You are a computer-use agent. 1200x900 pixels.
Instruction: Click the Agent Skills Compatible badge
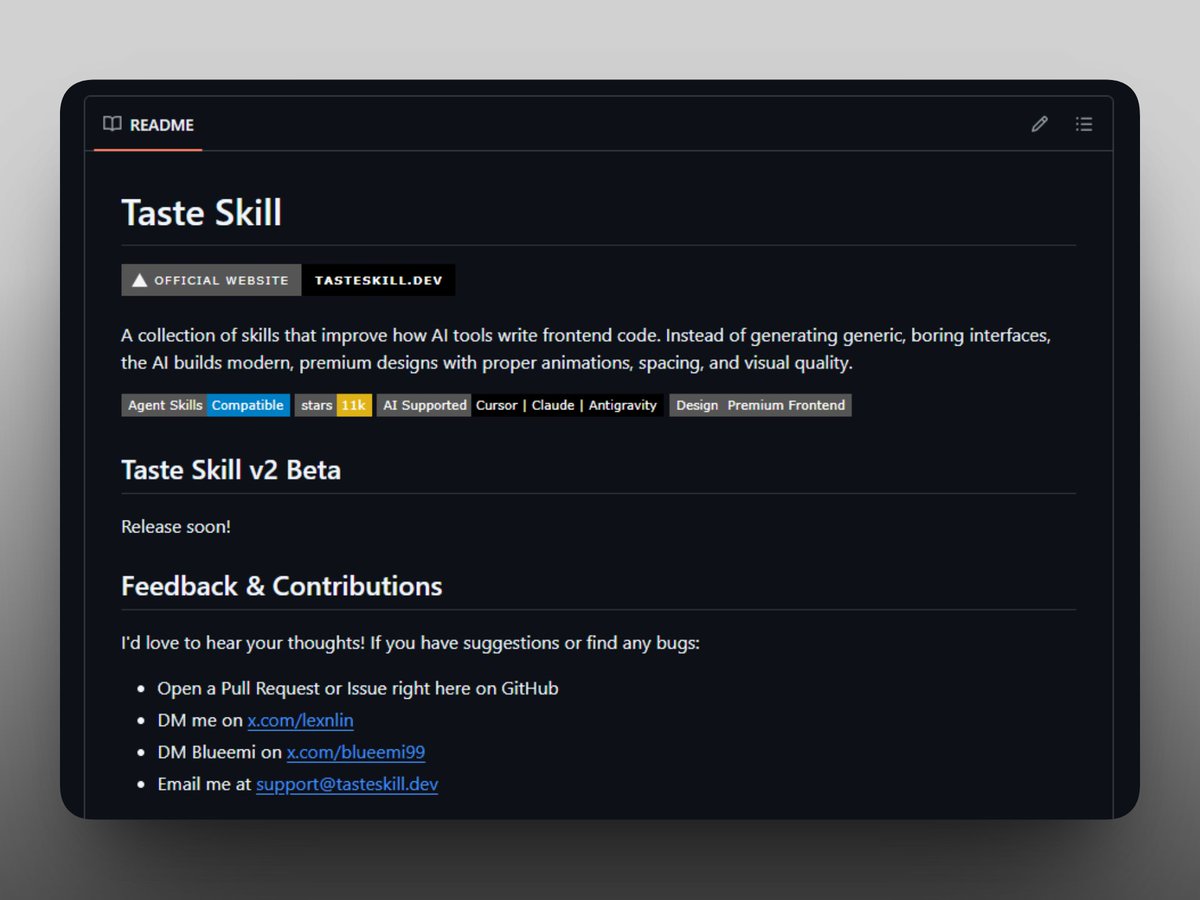206,405
